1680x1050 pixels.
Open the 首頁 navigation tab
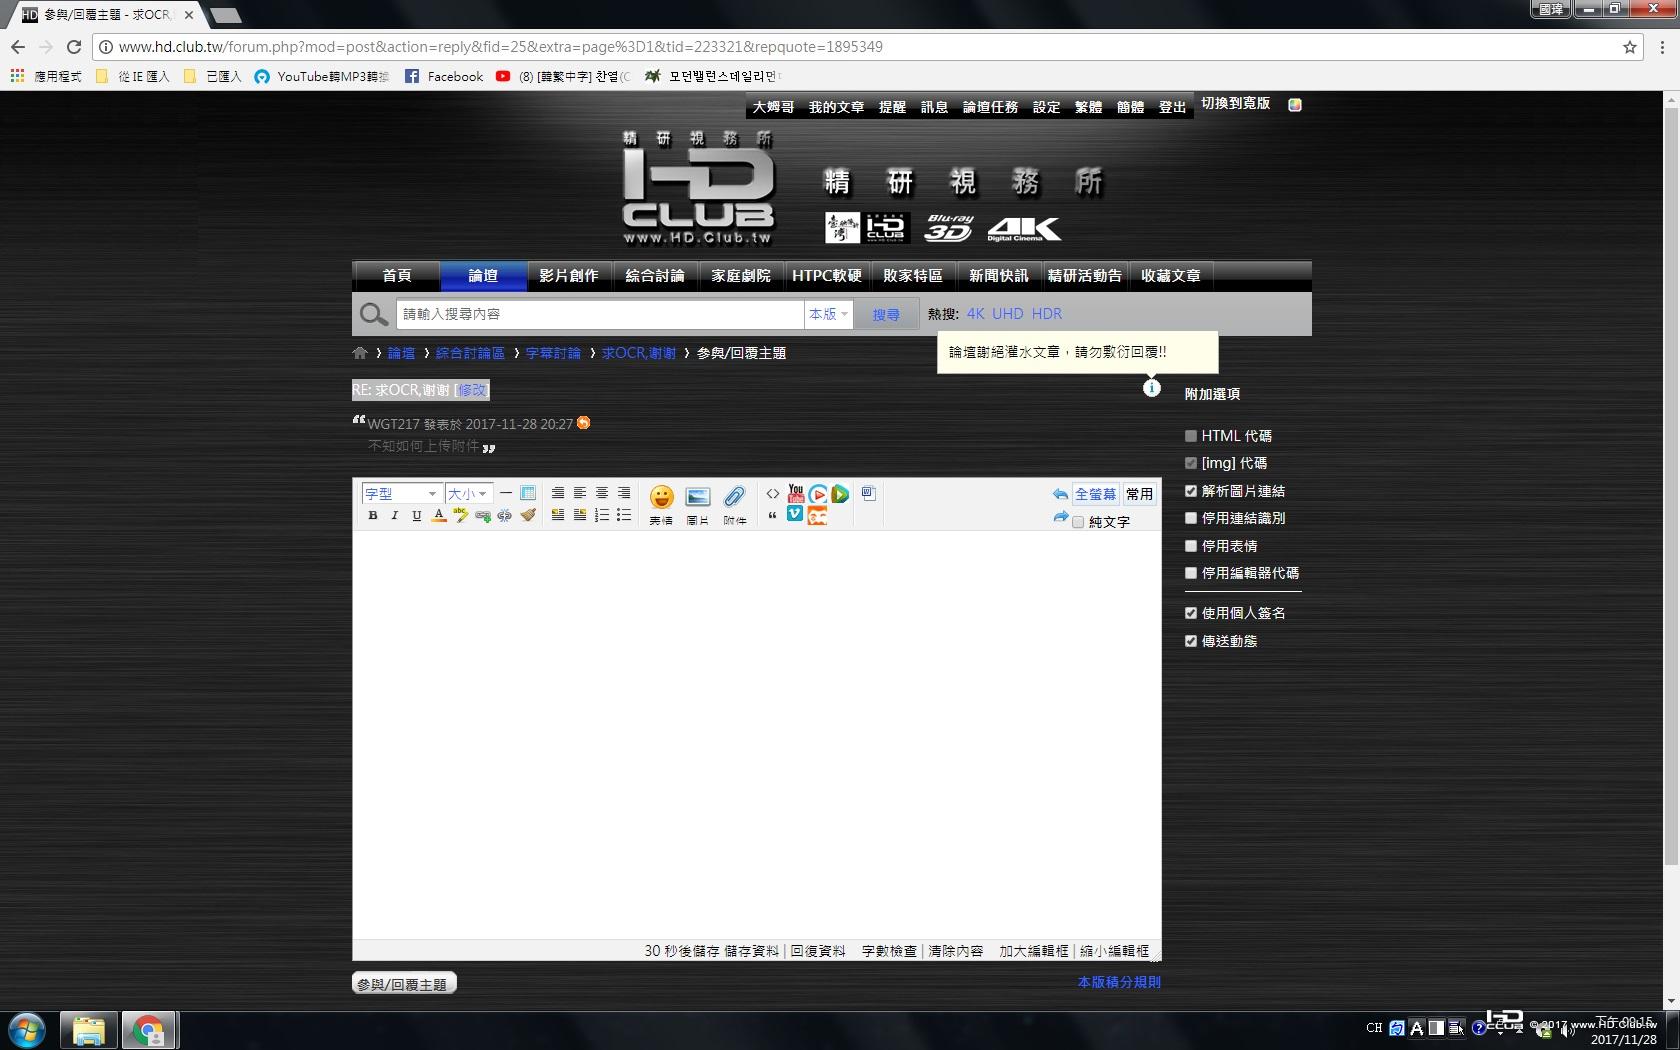click(x=397, y=276)
